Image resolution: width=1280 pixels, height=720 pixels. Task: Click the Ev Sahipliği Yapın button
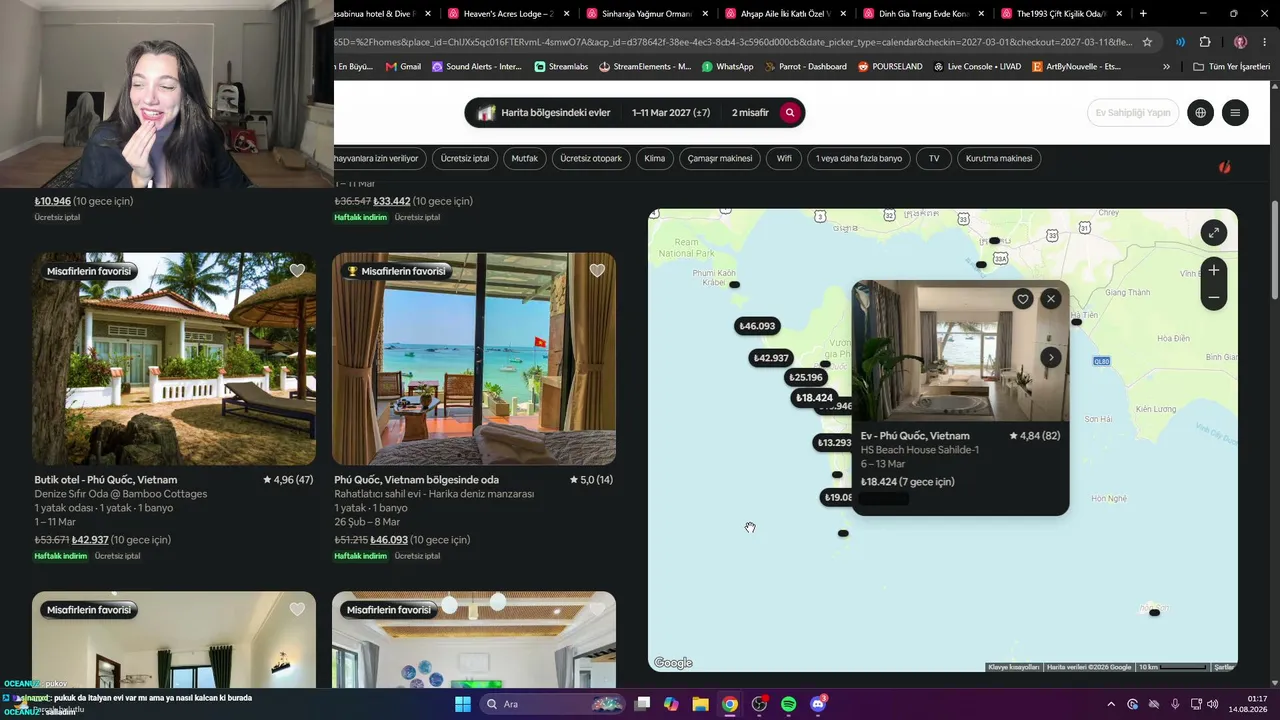[x=1133, y=113]
